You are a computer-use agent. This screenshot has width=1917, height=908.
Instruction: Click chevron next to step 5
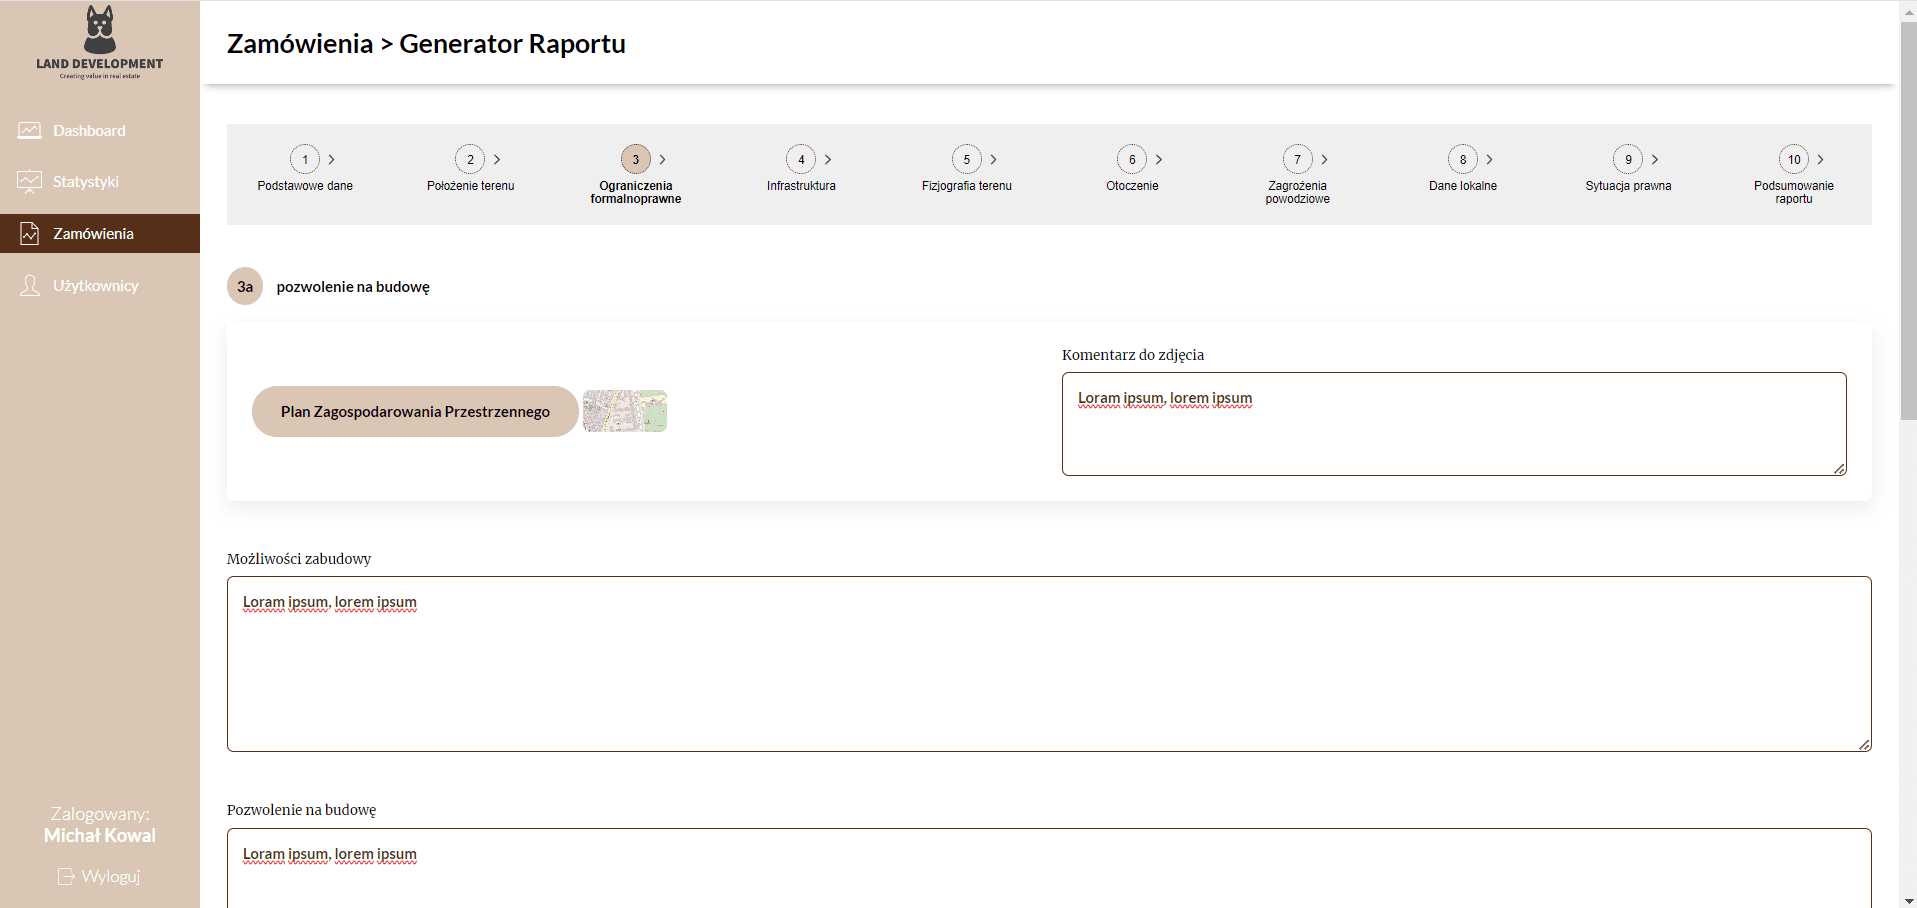tap(993, 159)
